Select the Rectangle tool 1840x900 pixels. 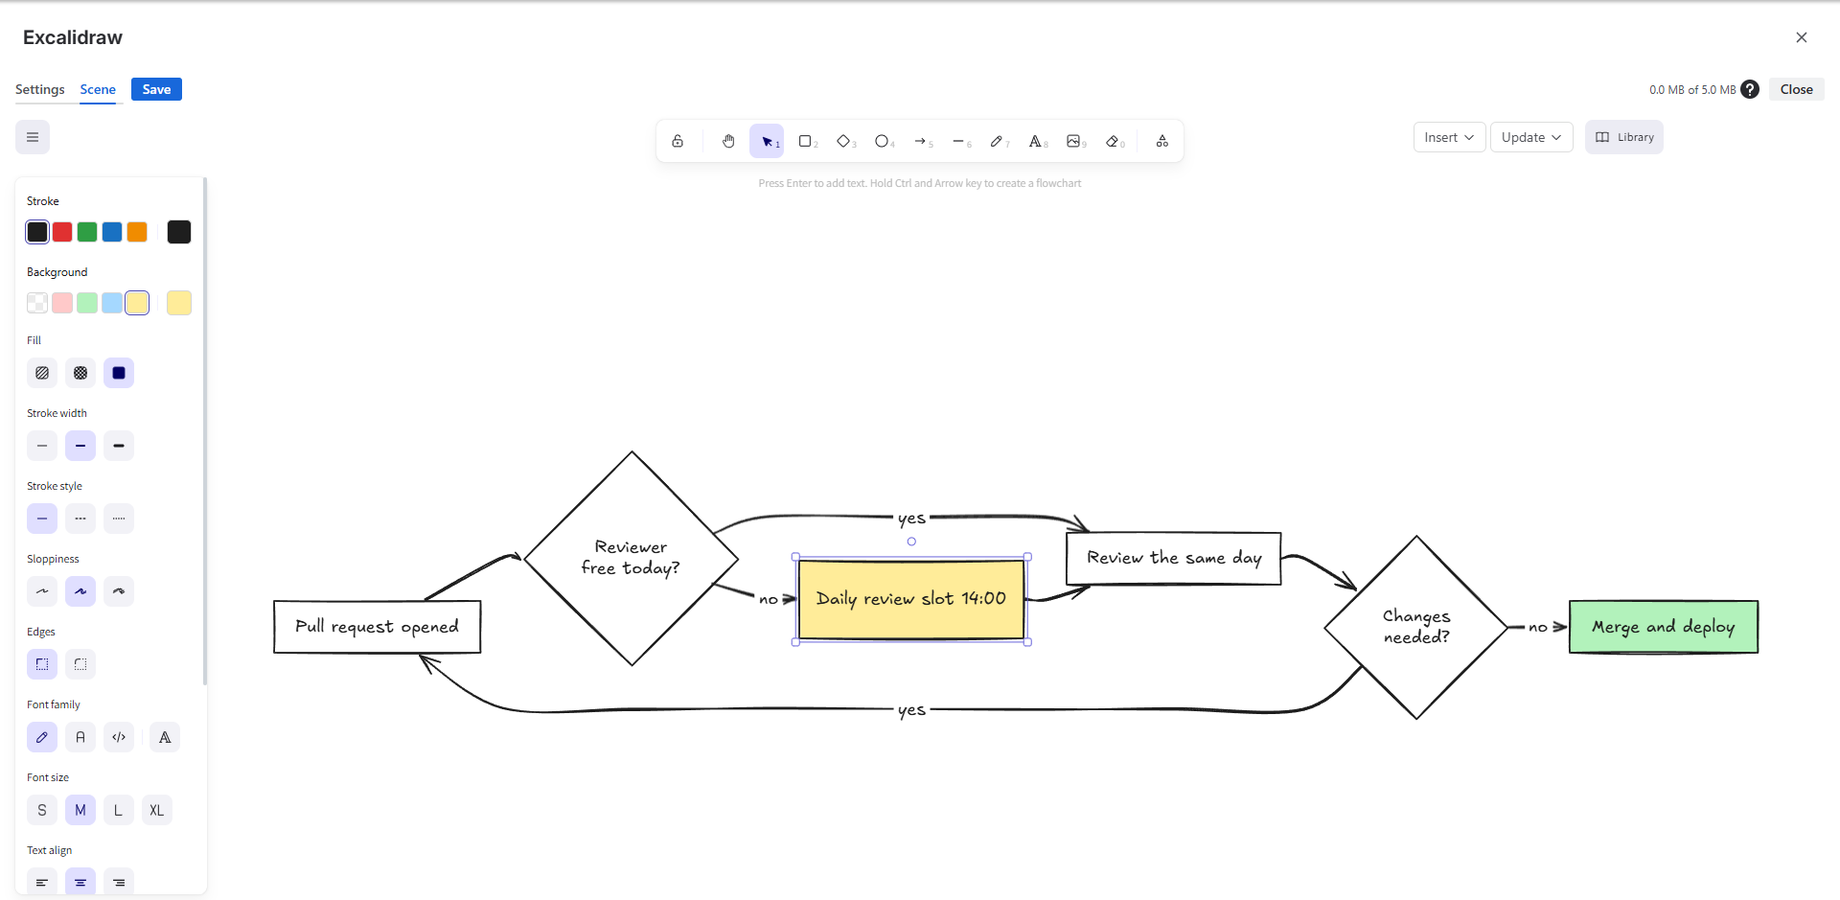pyautogui.click(x=805, y=141)
